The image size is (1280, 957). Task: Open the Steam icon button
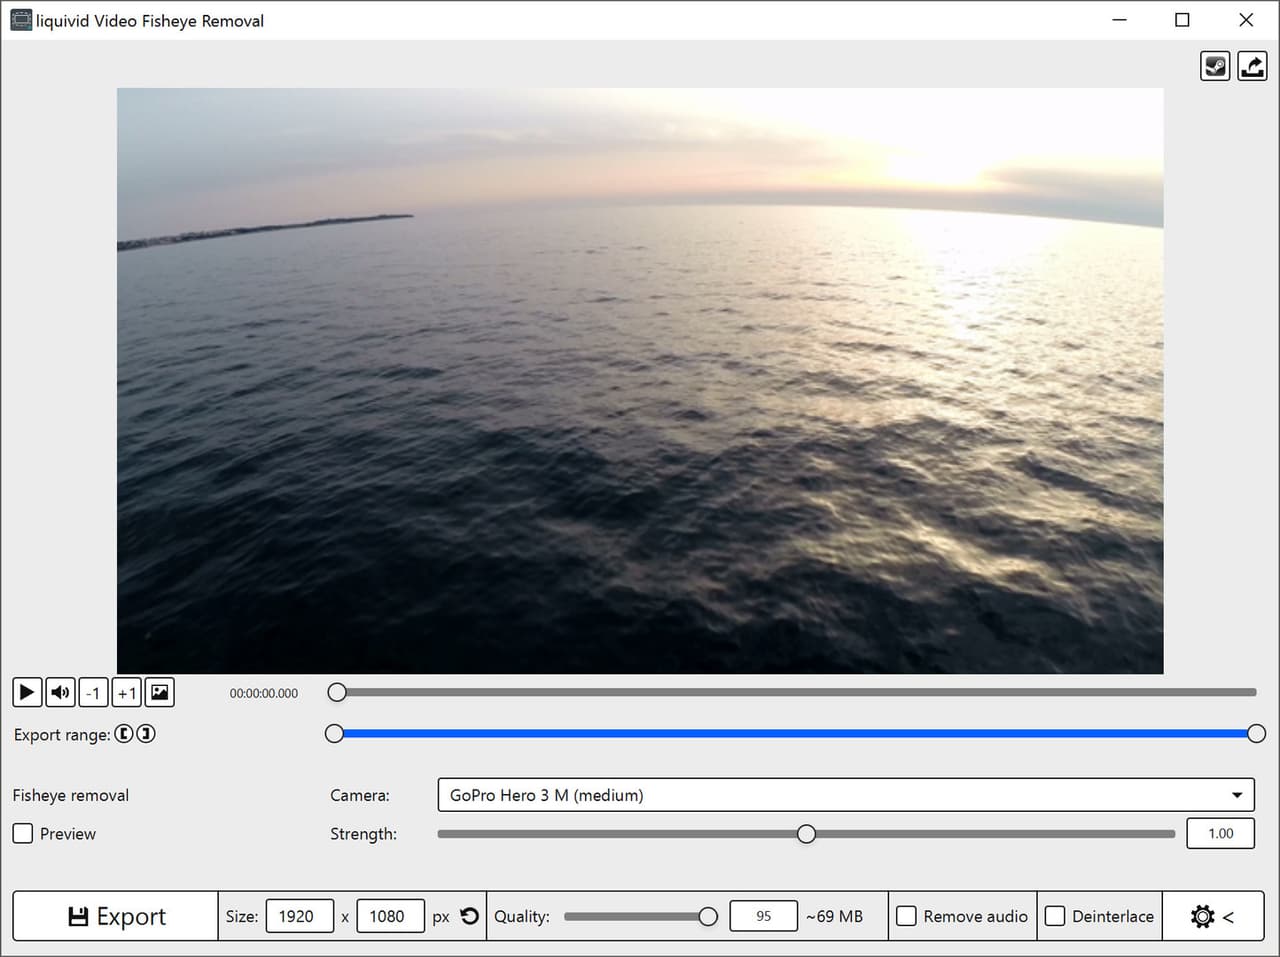[x=1215, y=66]
